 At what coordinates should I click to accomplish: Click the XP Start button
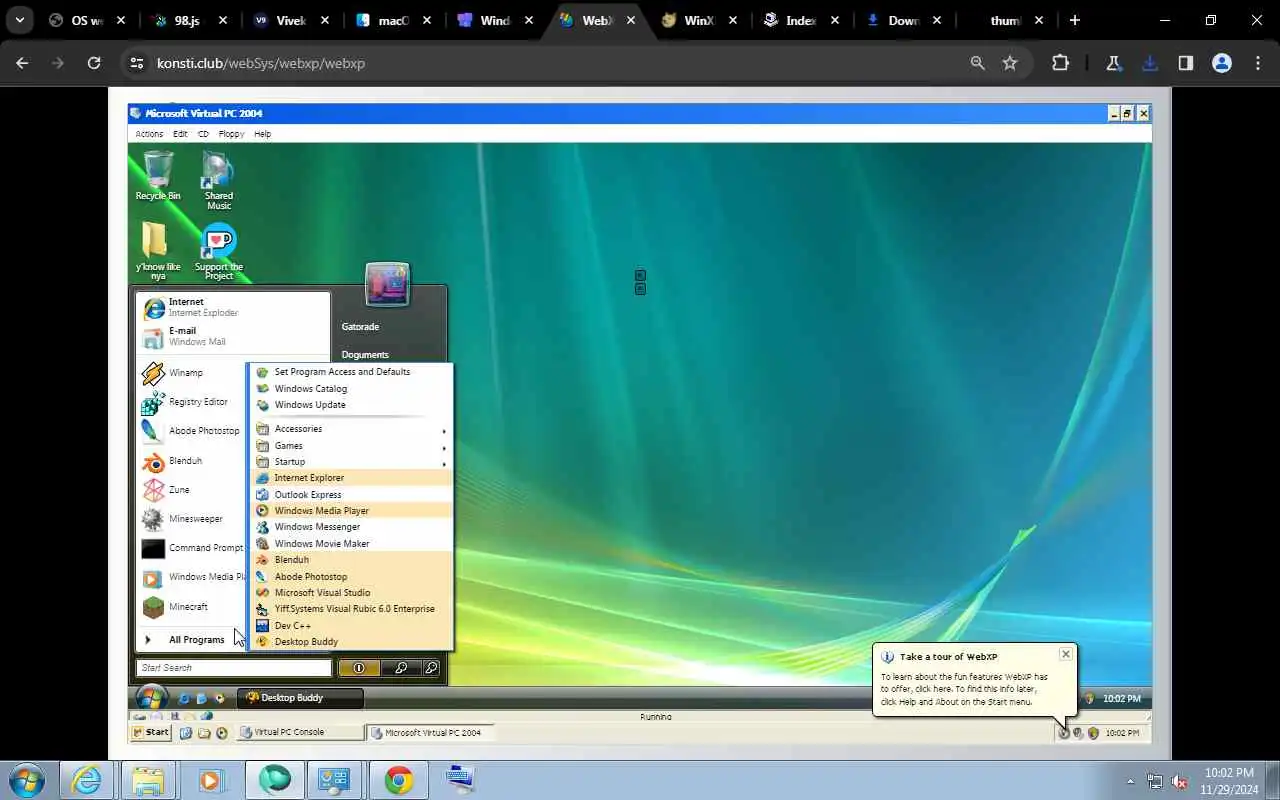pos(151,733)
